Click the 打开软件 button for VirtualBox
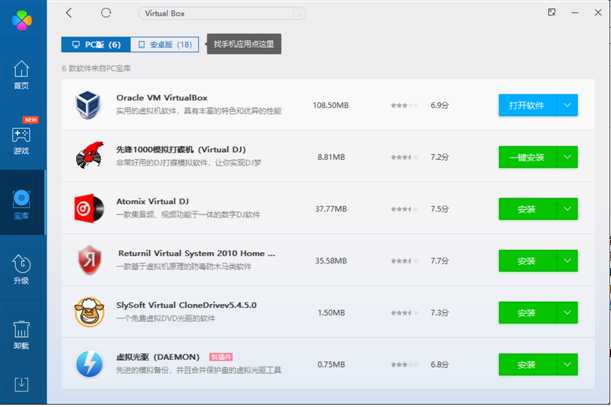The width and height of the screenshot is (611, 407). point(528,105)
